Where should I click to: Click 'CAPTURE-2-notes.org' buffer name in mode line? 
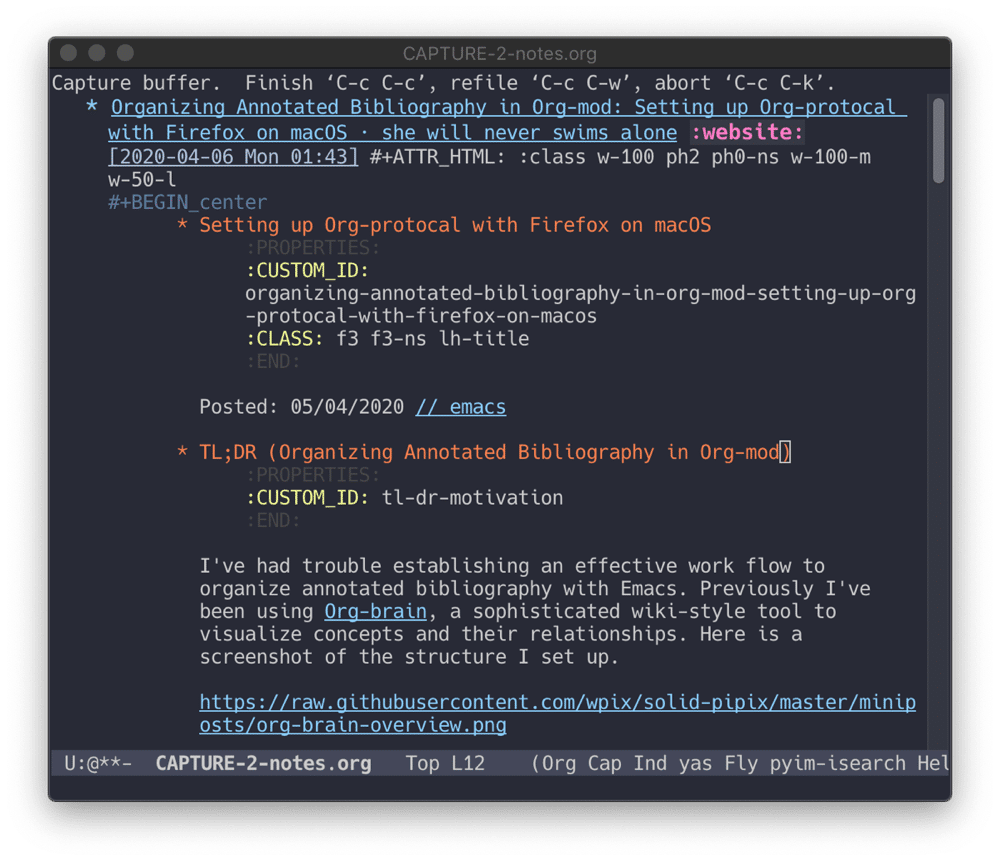point(263,763)
